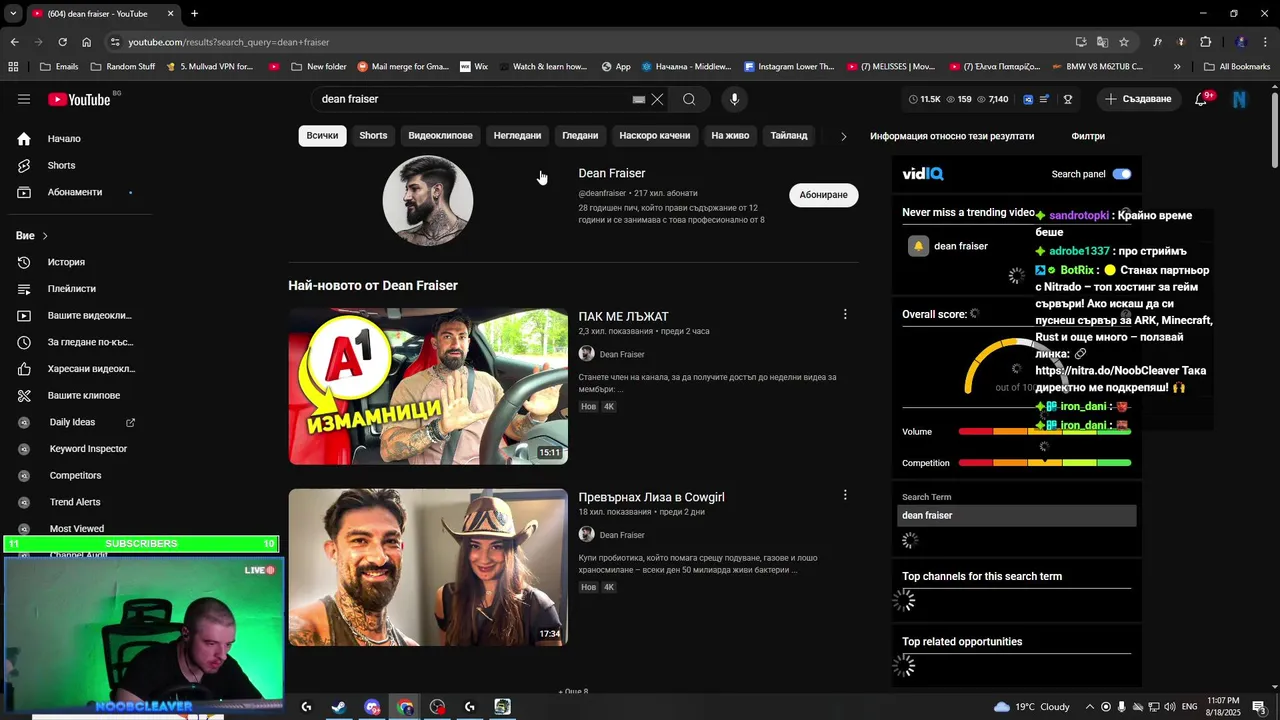The height and width of the screenshot is (720, 1280).
Task: Click the search magnifier button
Action: pos(689,99)
